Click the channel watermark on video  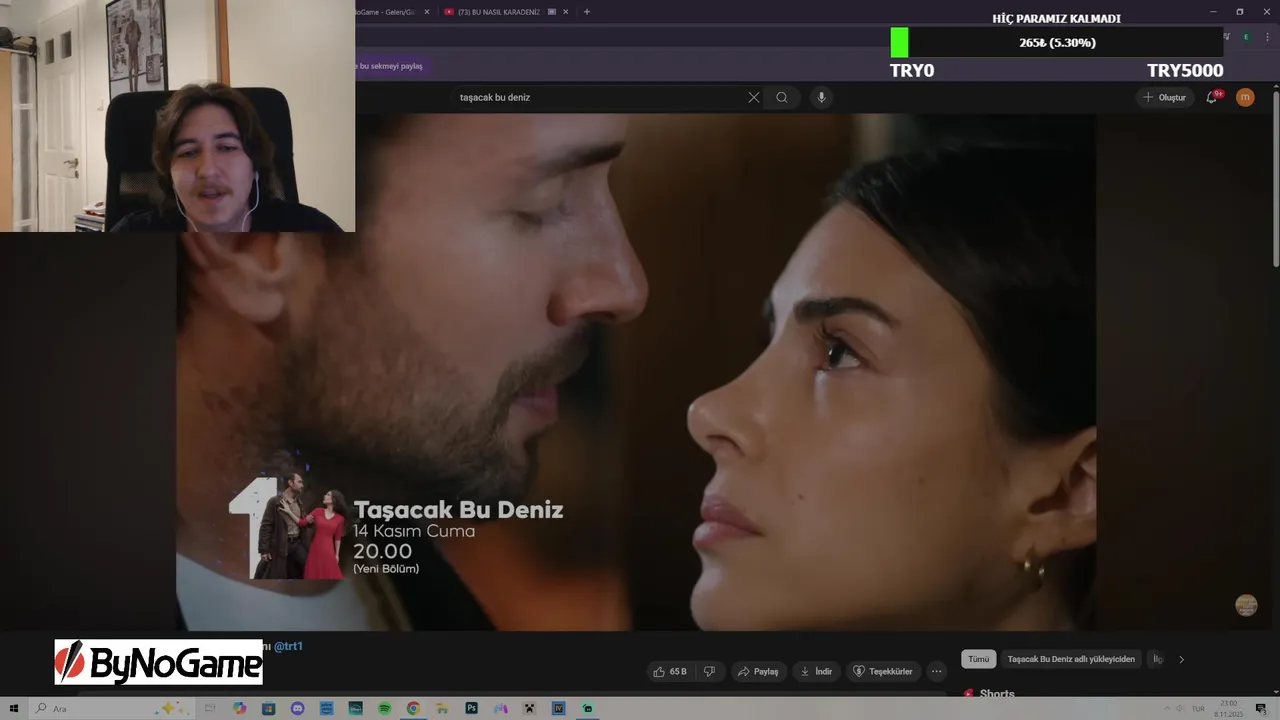(1246, 605)
